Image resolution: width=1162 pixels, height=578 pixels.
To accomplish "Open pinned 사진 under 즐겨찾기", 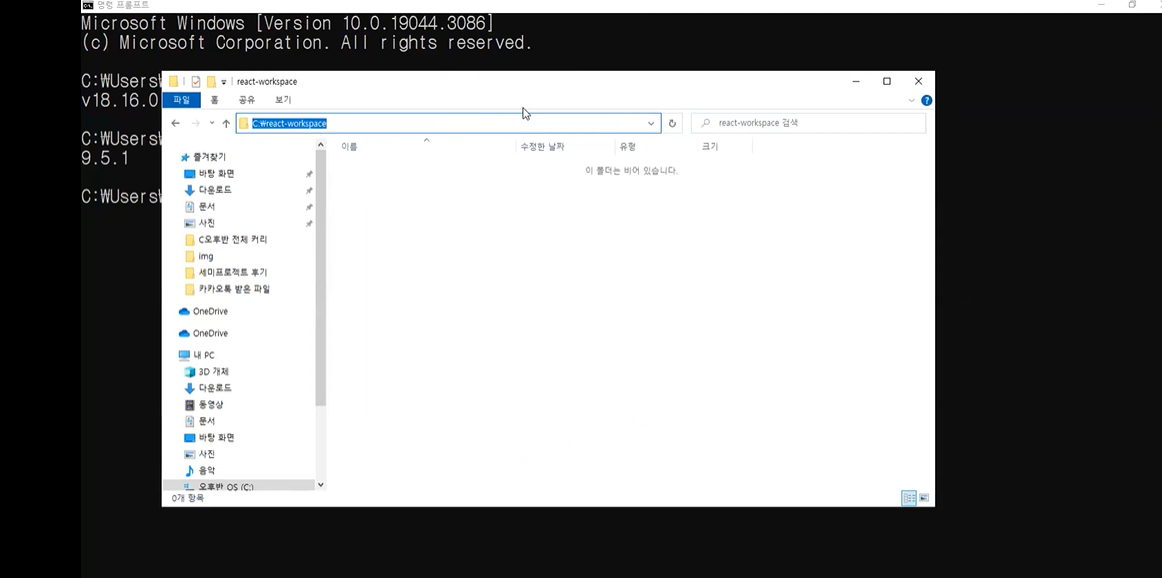I will coord(207,223).
